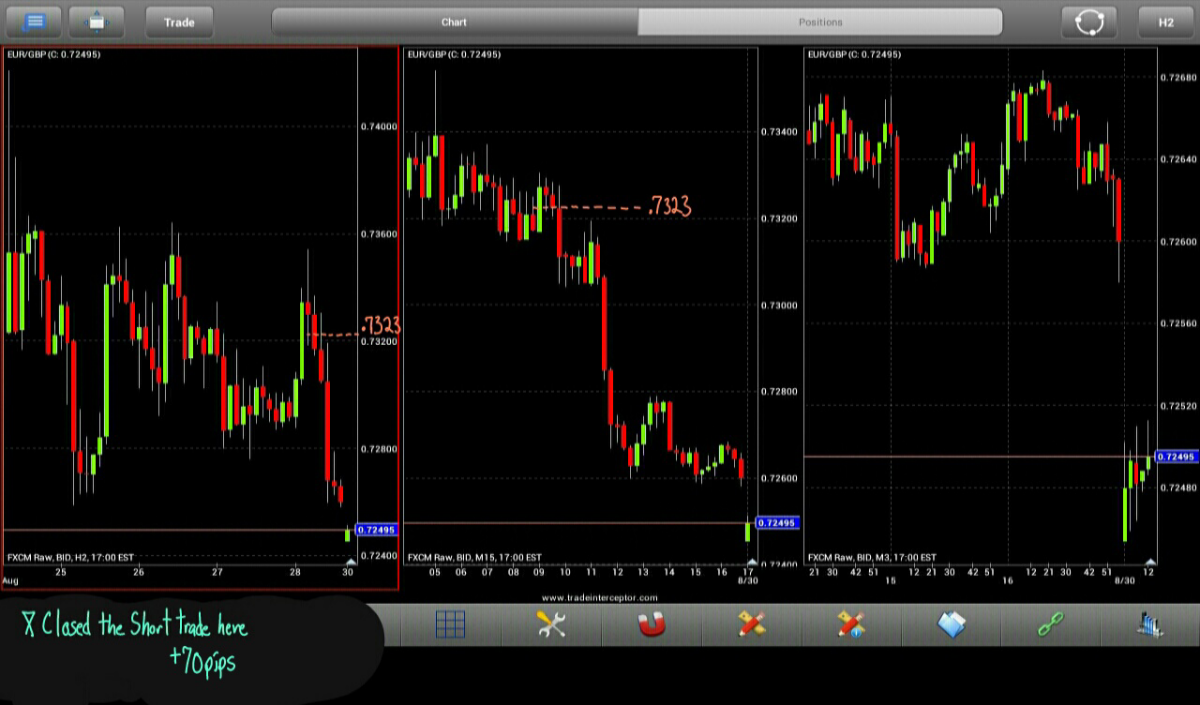Screen dimensions: 1200x705
Task: Jump to latest bar in M3 chart
Action: (x=1150, y=564)
